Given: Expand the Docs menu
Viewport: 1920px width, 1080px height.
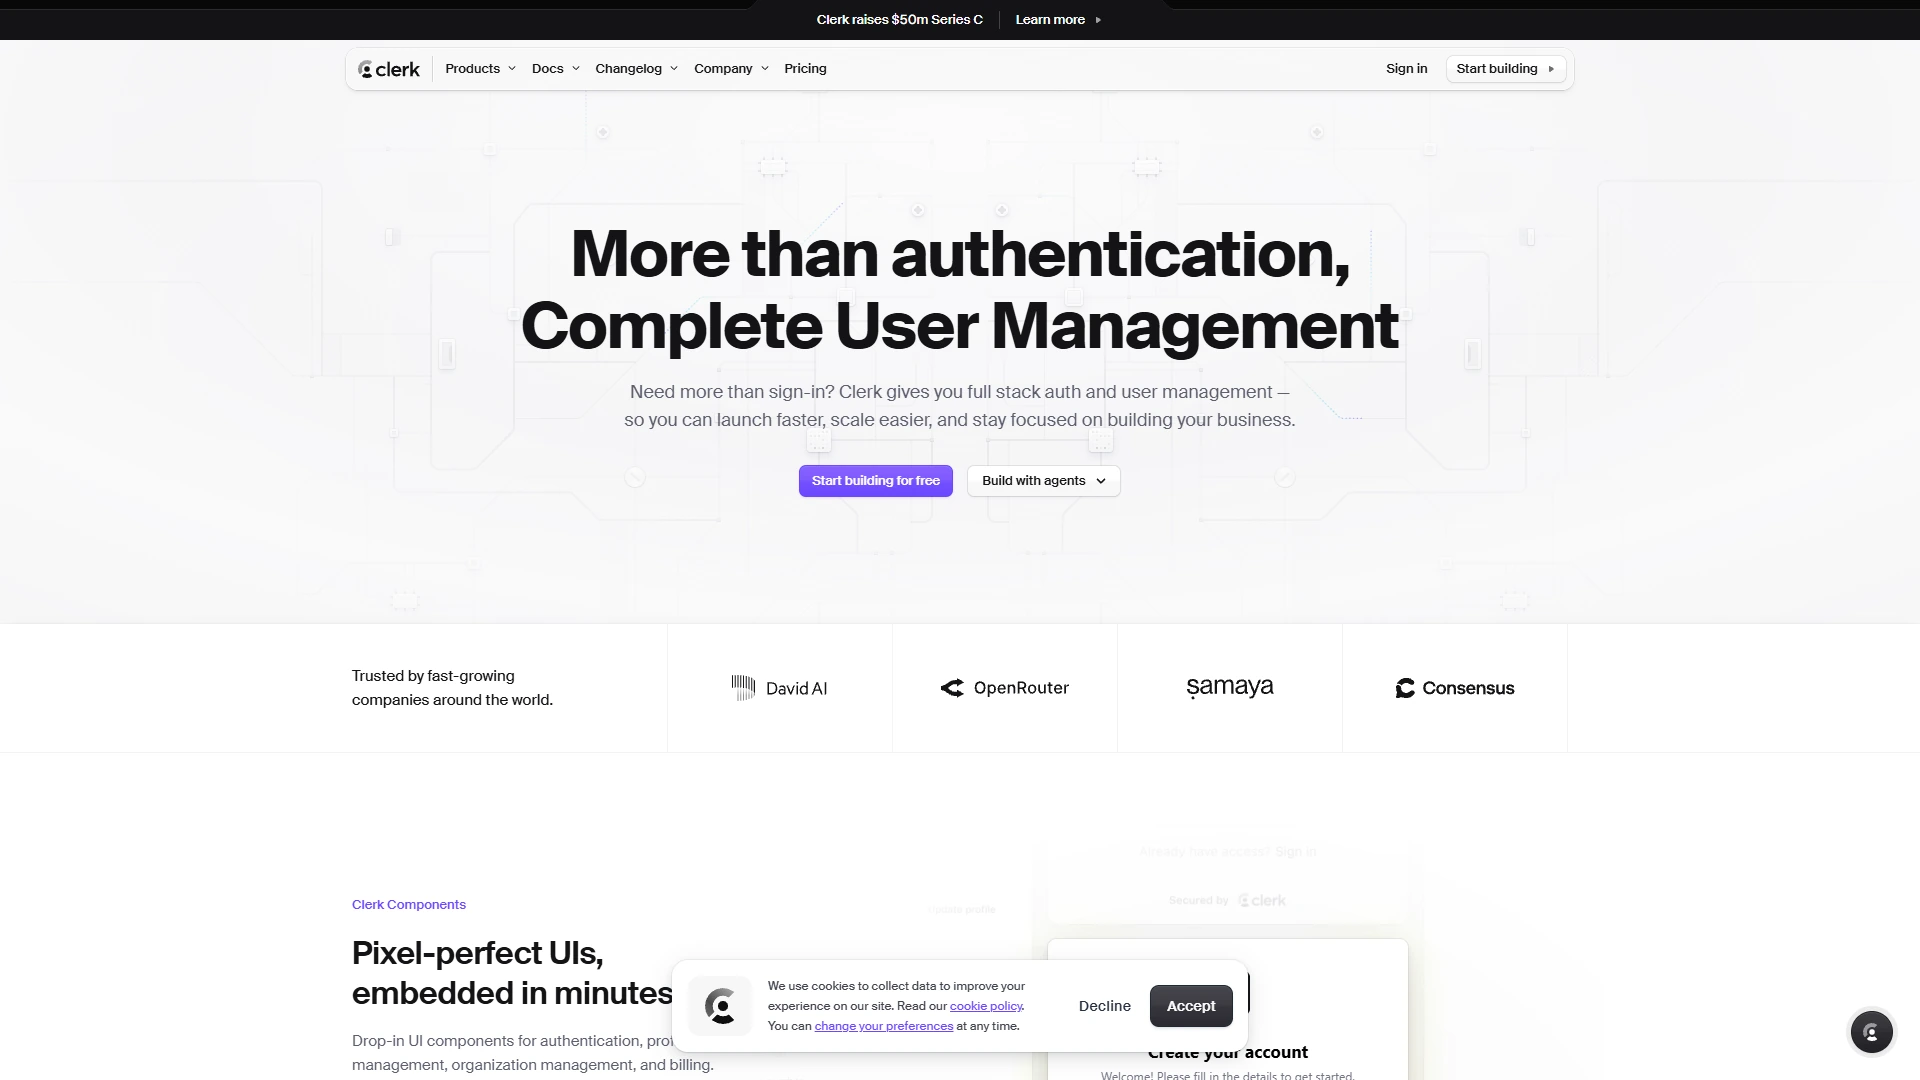Looking at the screenshot, I should point(555,69).
